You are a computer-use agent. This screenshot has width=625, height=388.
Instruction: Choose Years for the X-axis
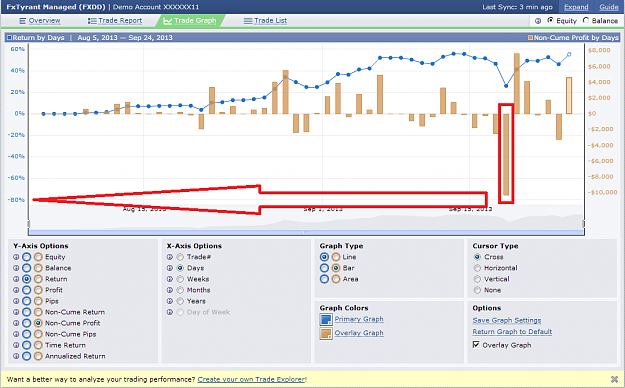tap(180, 301)
